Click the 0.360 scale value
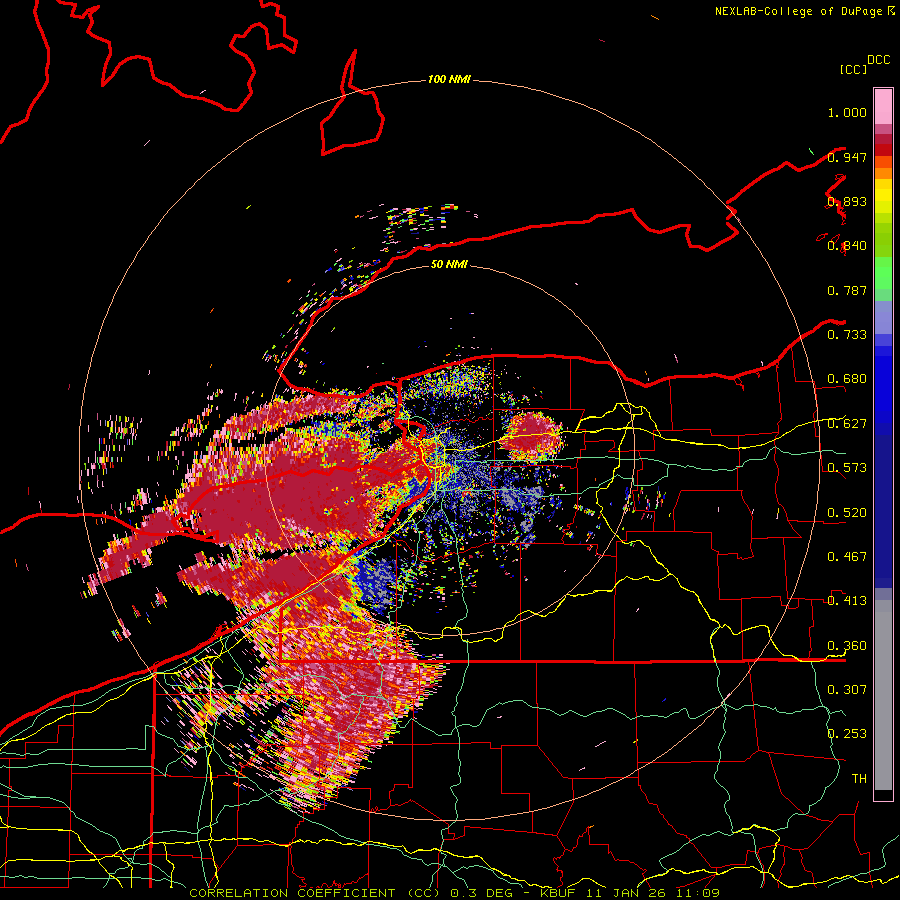Screen dimensions: 900x900 coord(847,646)
